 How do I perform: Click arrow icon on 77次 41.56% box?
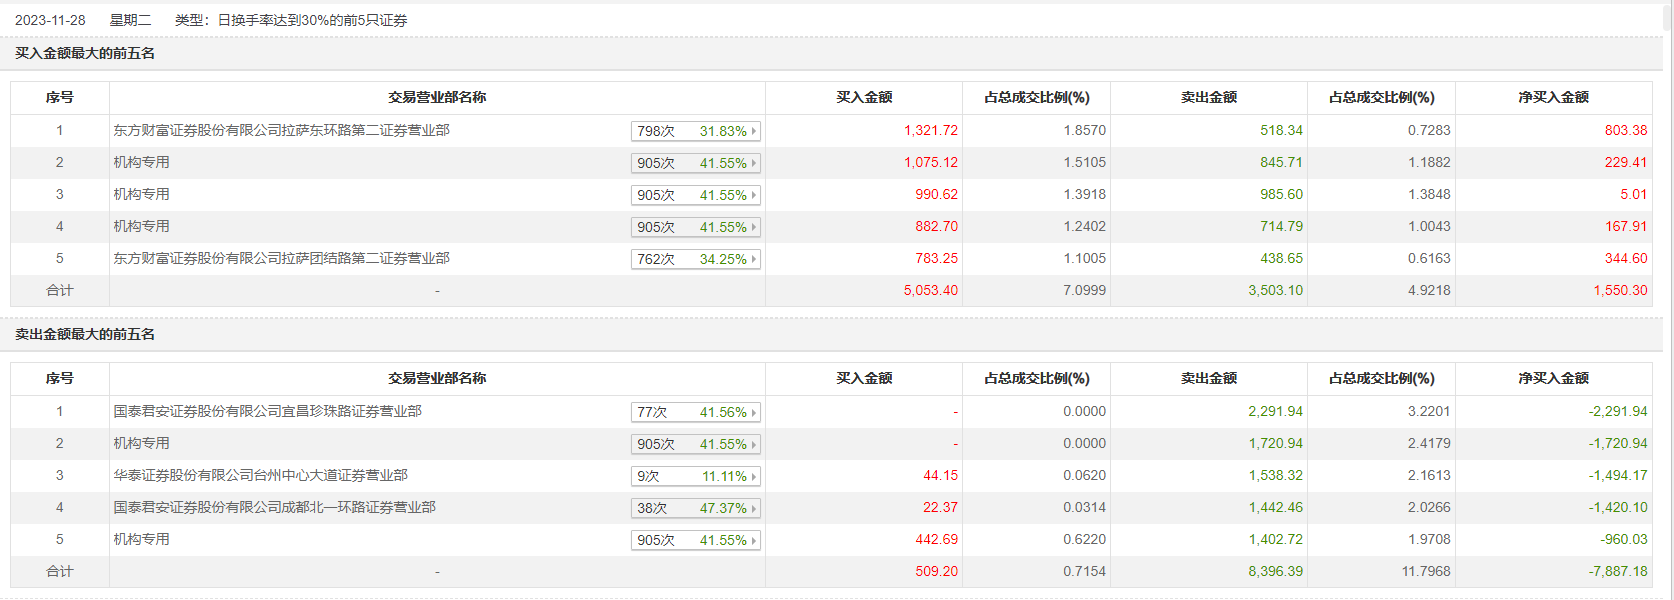(754, 412)
